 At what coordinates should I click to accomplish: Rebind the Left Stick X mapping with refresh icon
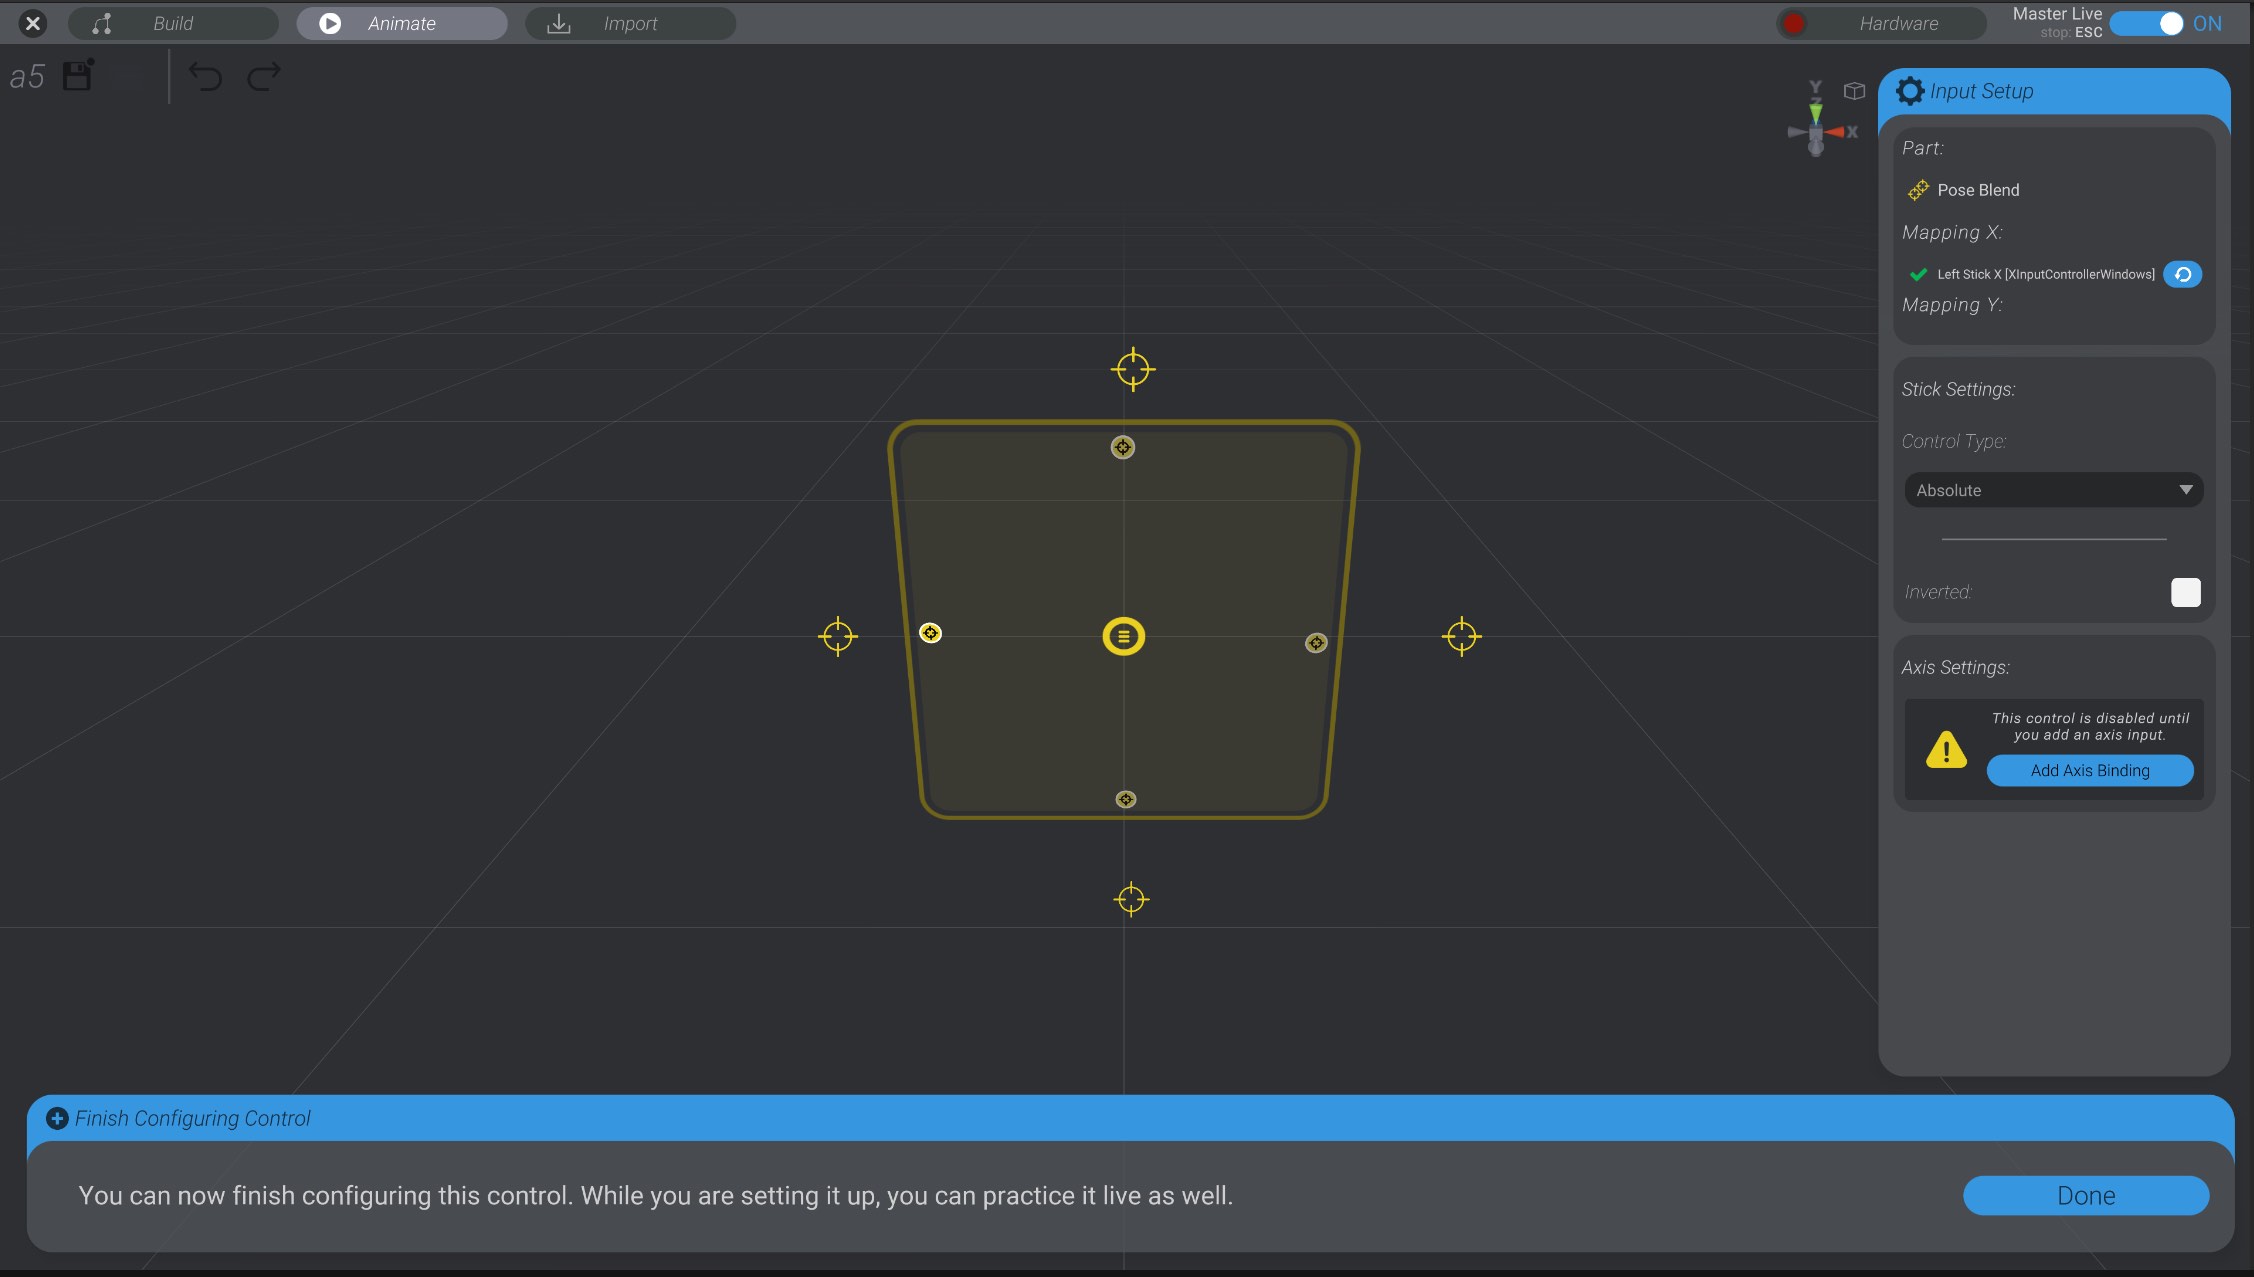point(2183,274)
